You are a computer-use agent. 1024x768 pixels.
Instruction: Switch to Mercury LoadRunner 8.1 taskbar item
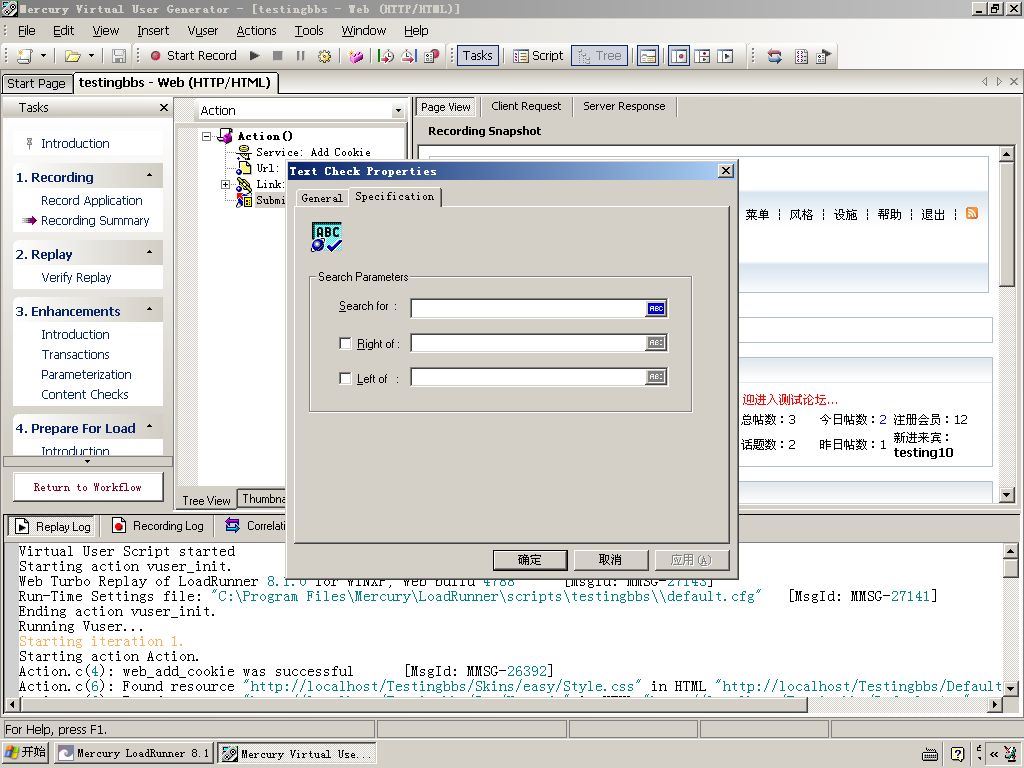(134, 753)
